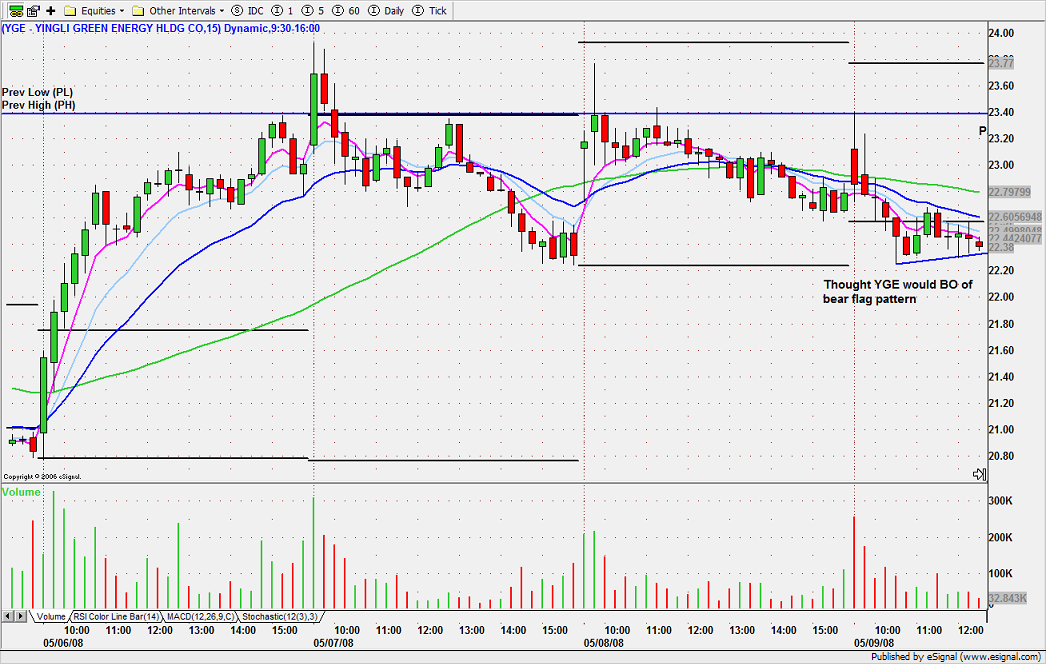Click the 'Thought YGE would BO of' annotation
The image size is (1046, 664).
898,284
